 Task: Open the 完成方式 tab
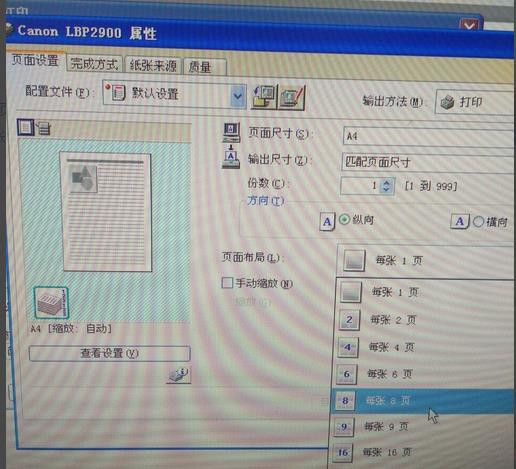[x=94, y=64]
